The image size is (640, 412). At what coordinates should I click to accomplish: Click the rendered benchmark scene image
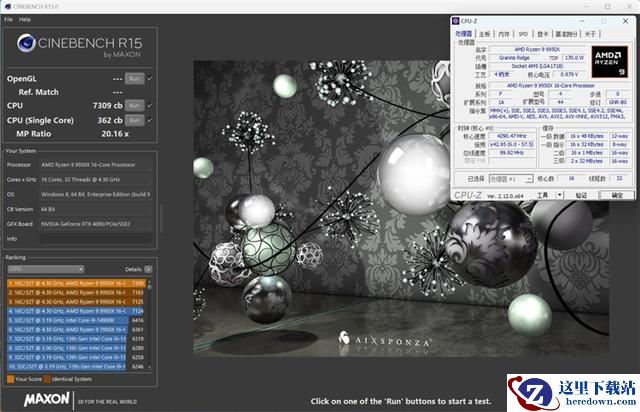click(x=401, y=208)
